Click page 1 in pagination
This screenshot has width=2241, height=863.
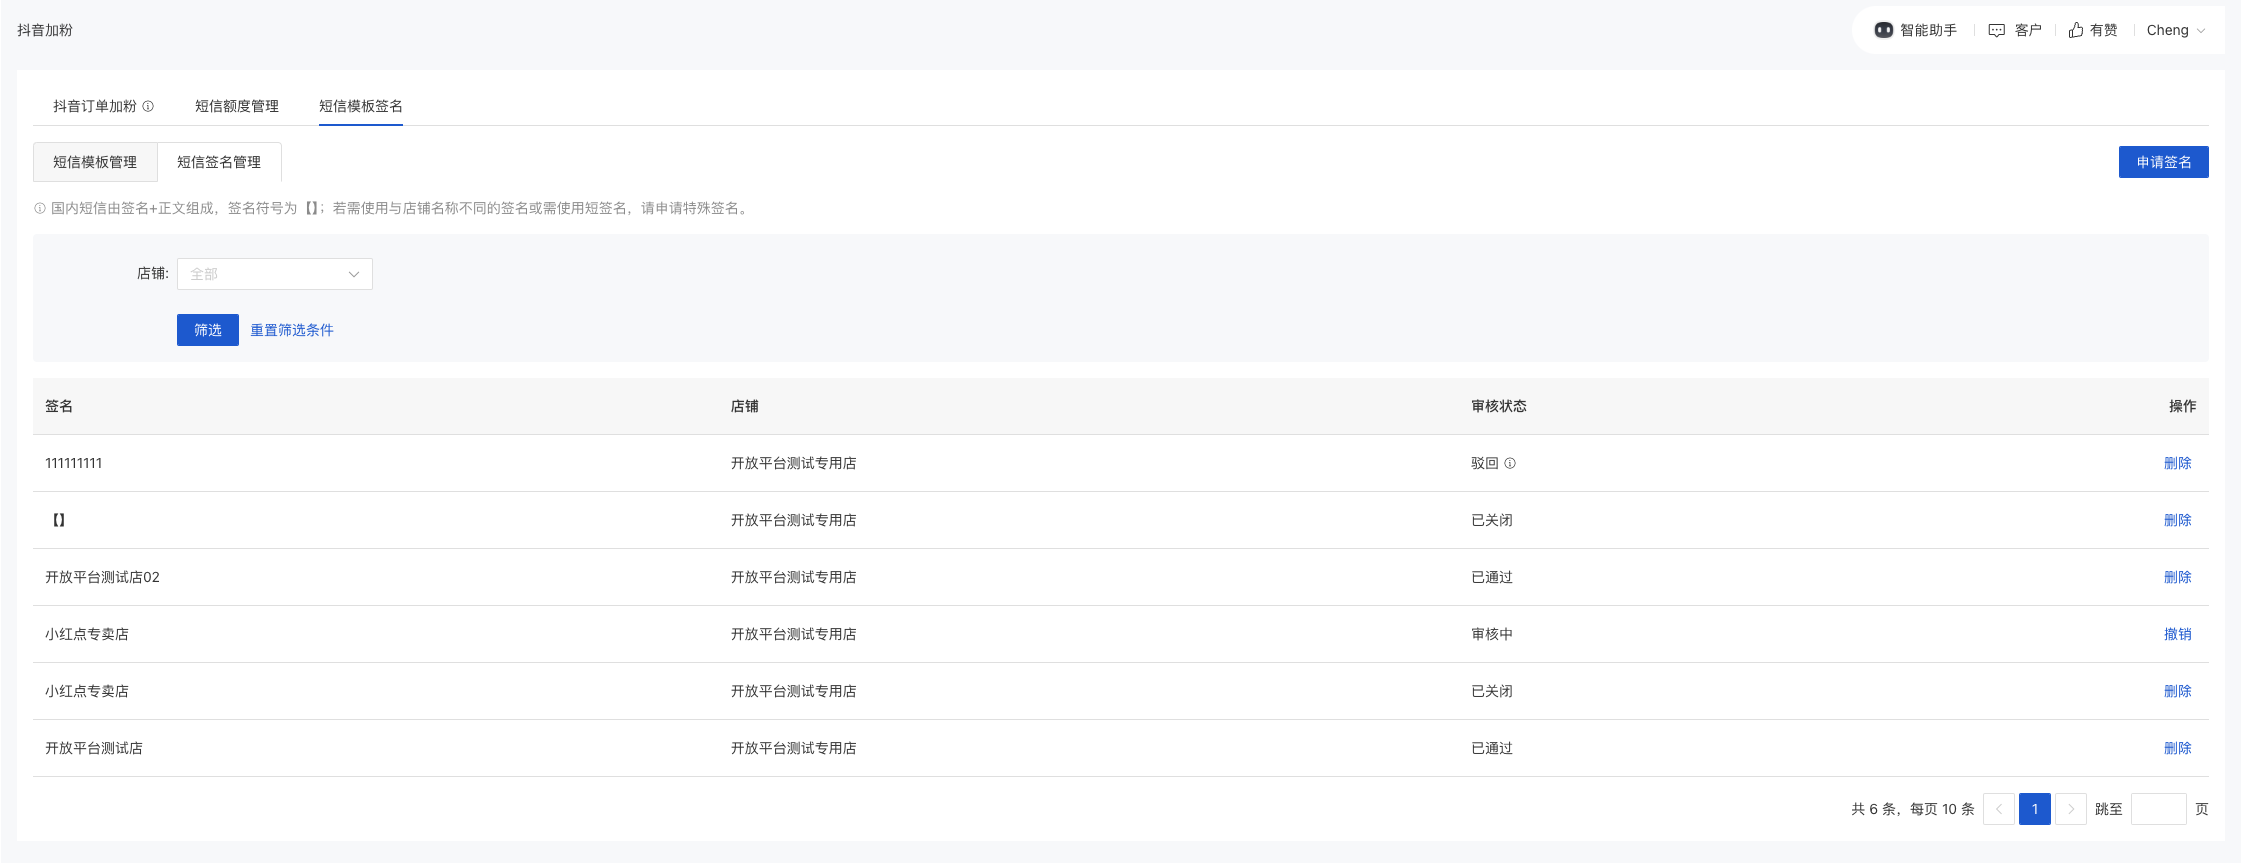point(2034,809)
